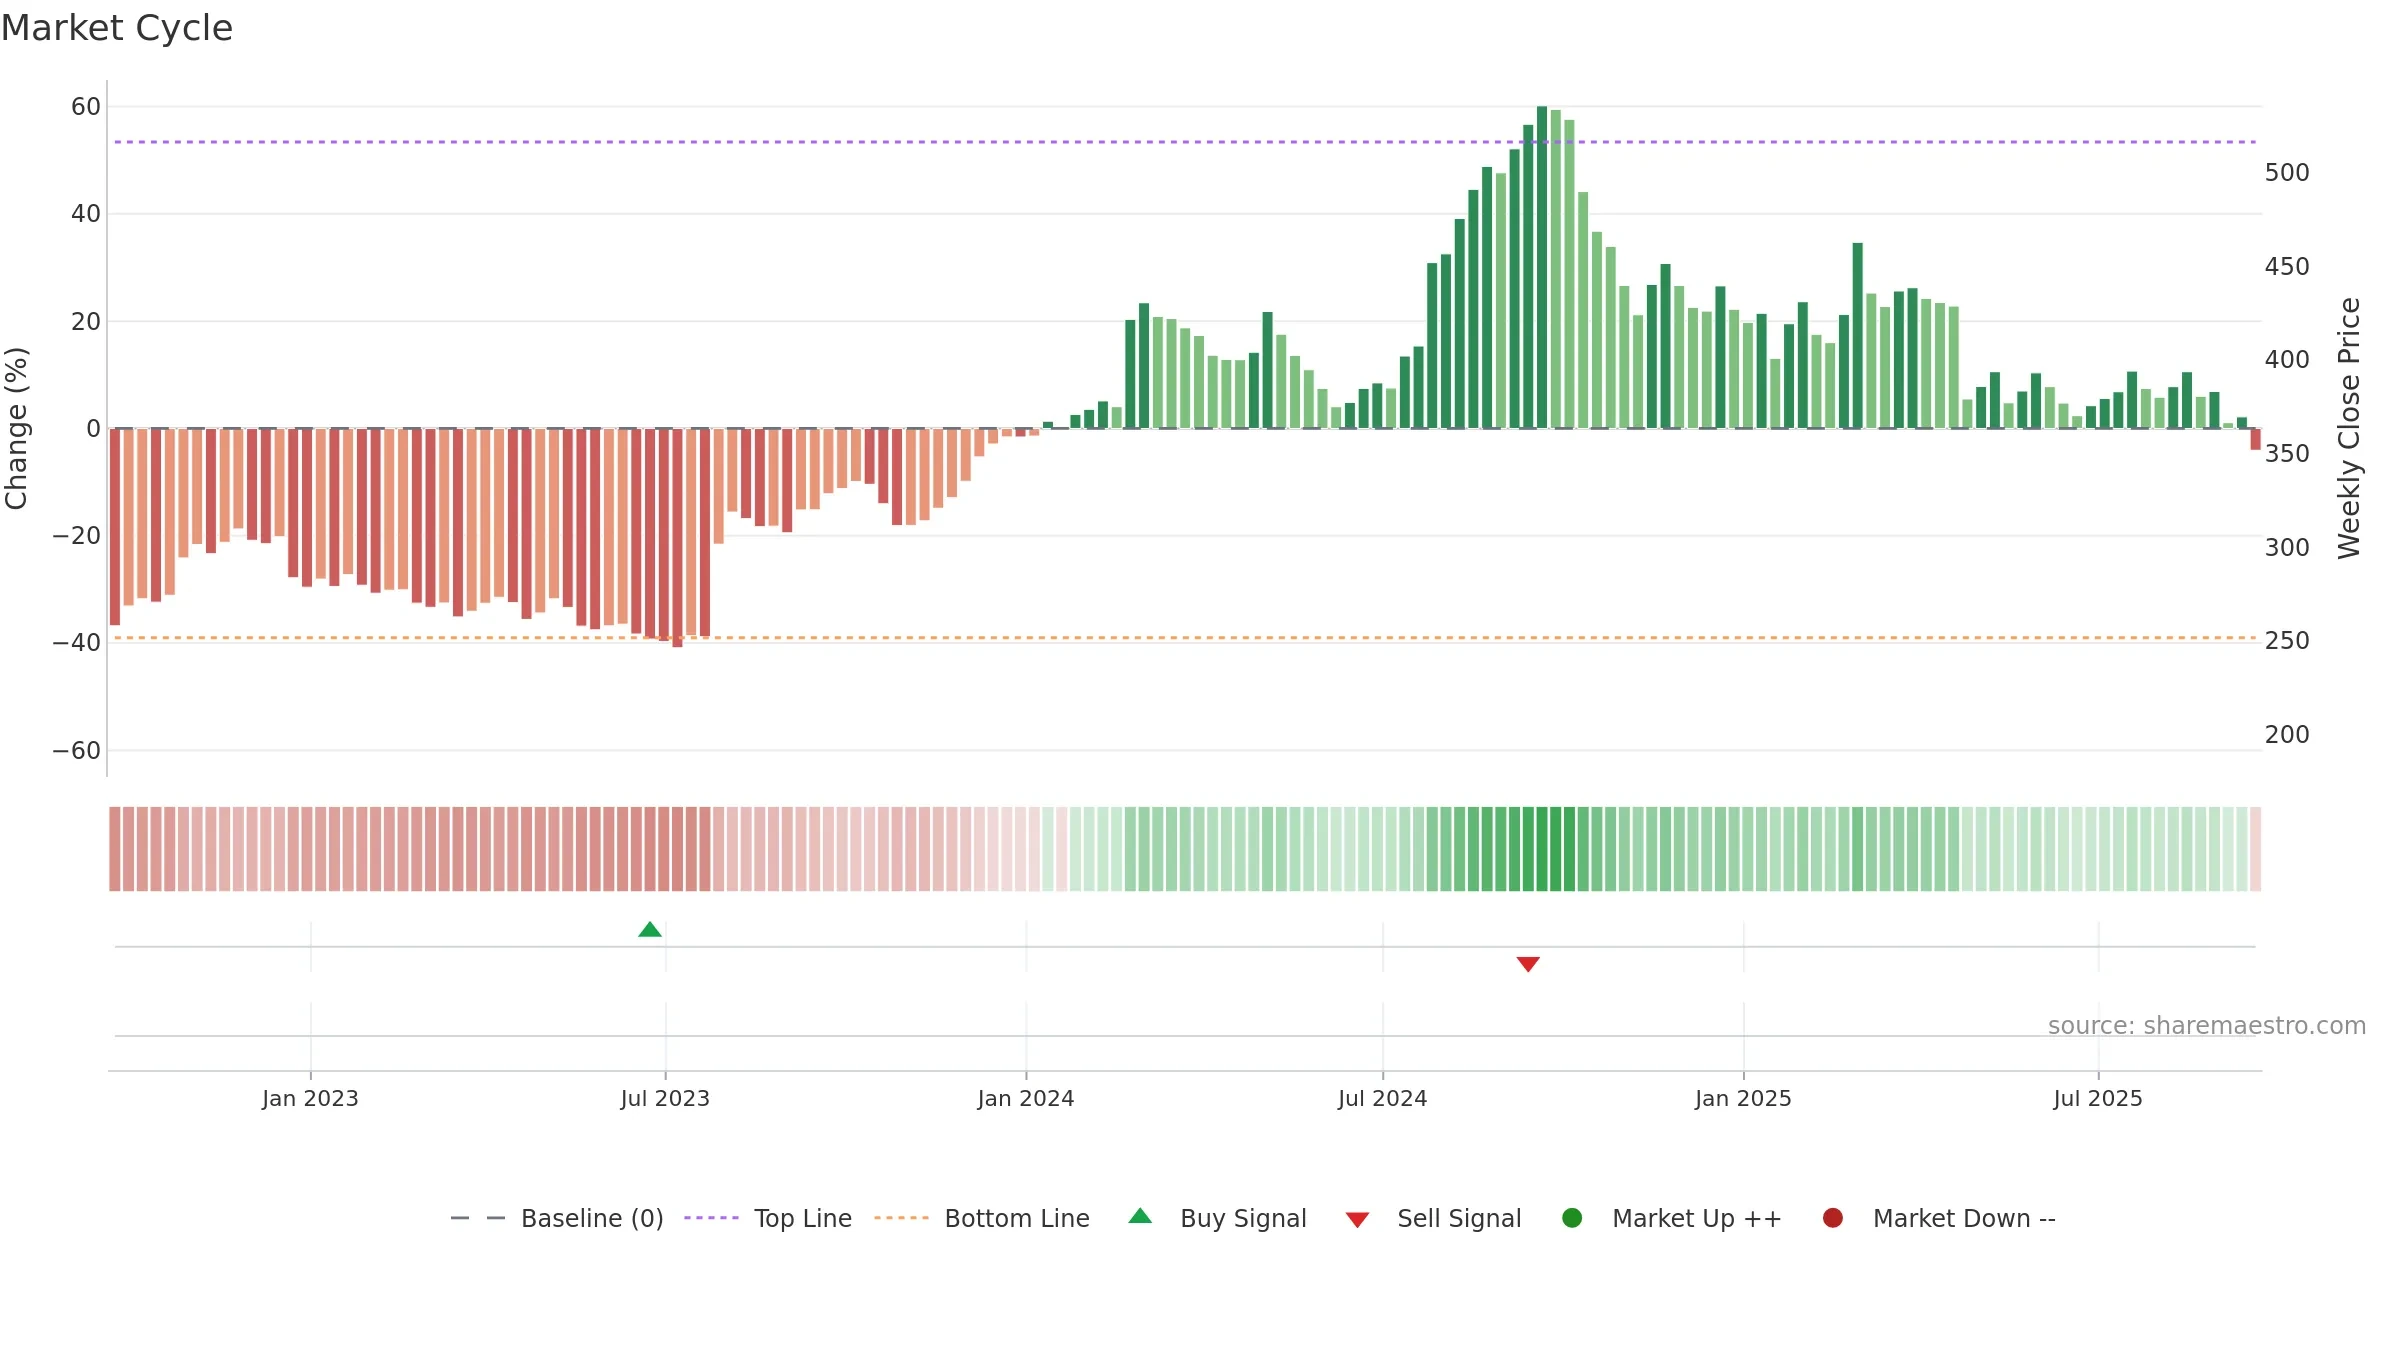Click the tall green bar reaching 35 in early 2025

tap(1857, 335)
